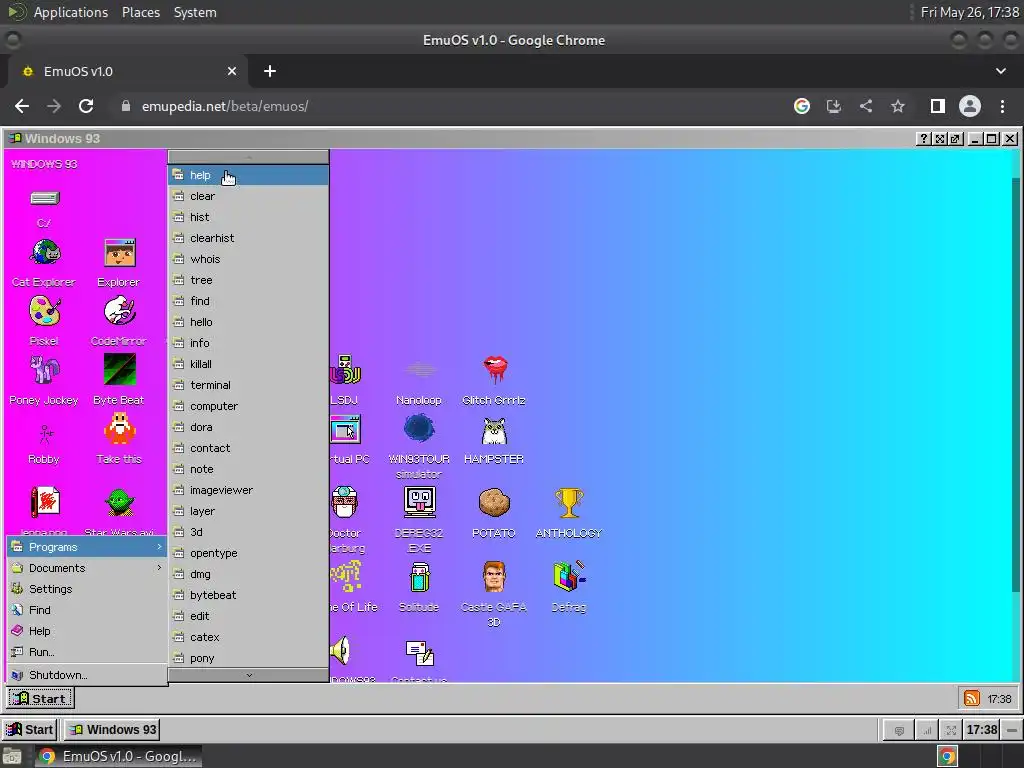Select Help in the Start menu
The height and width of the screenshot is (768, 1024).
click(x=87, y=631)
